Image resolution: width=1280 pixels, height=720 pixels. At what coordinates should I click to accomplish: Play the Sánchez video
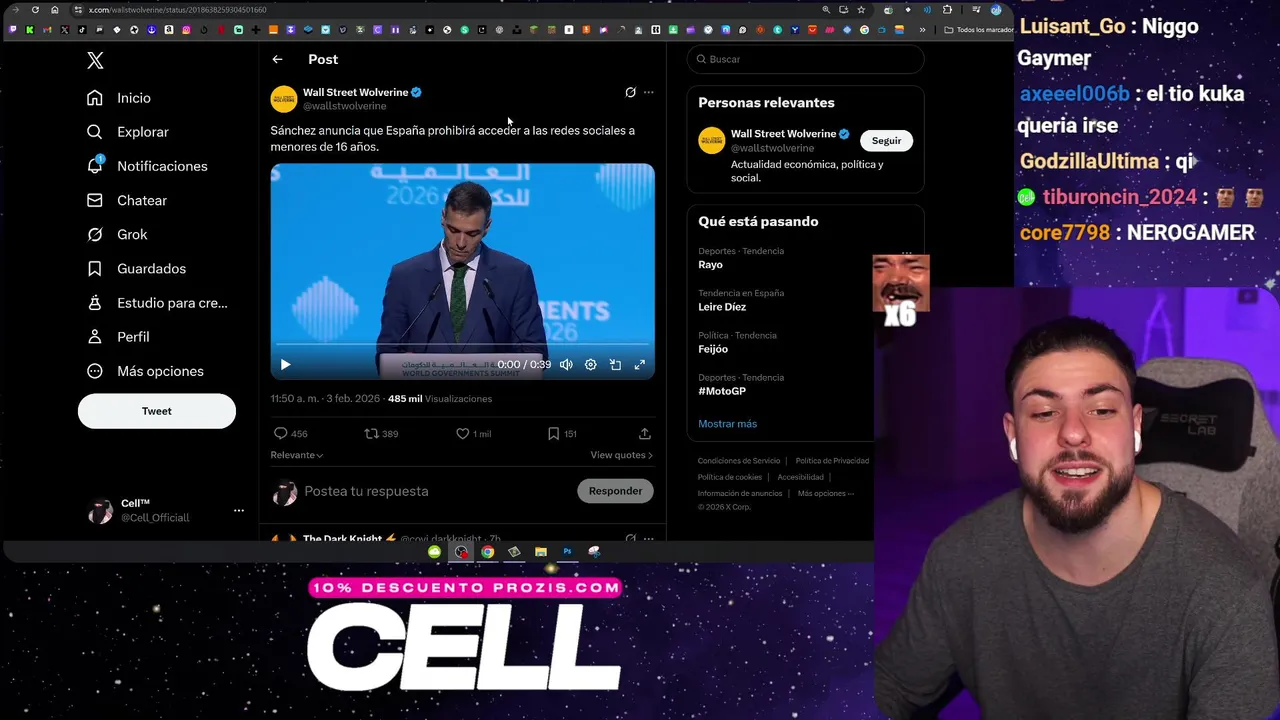tap(285, 365)
